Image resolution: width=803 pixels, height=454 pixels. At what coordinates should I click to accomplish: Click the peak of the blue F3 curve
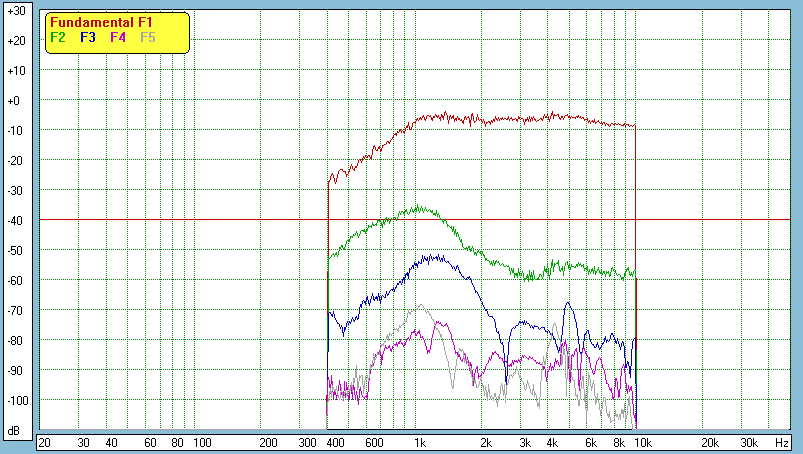(x=432, y=257)
